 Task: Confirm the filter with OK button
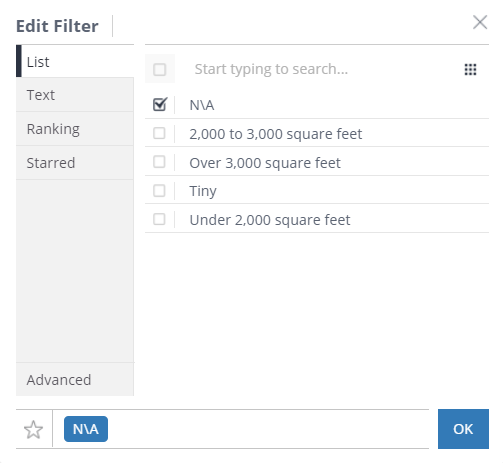[463, 429]
